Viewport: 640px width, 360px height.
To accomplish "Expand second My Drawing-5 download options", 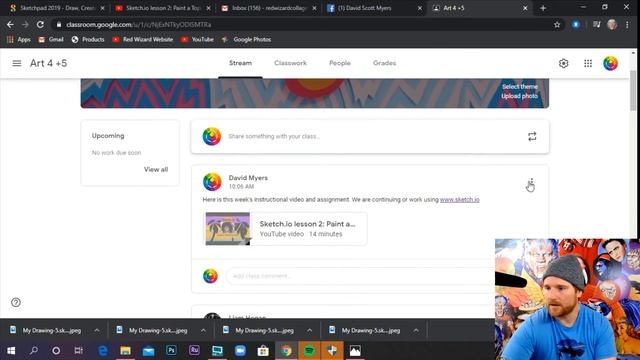I will tap(203, 330).
